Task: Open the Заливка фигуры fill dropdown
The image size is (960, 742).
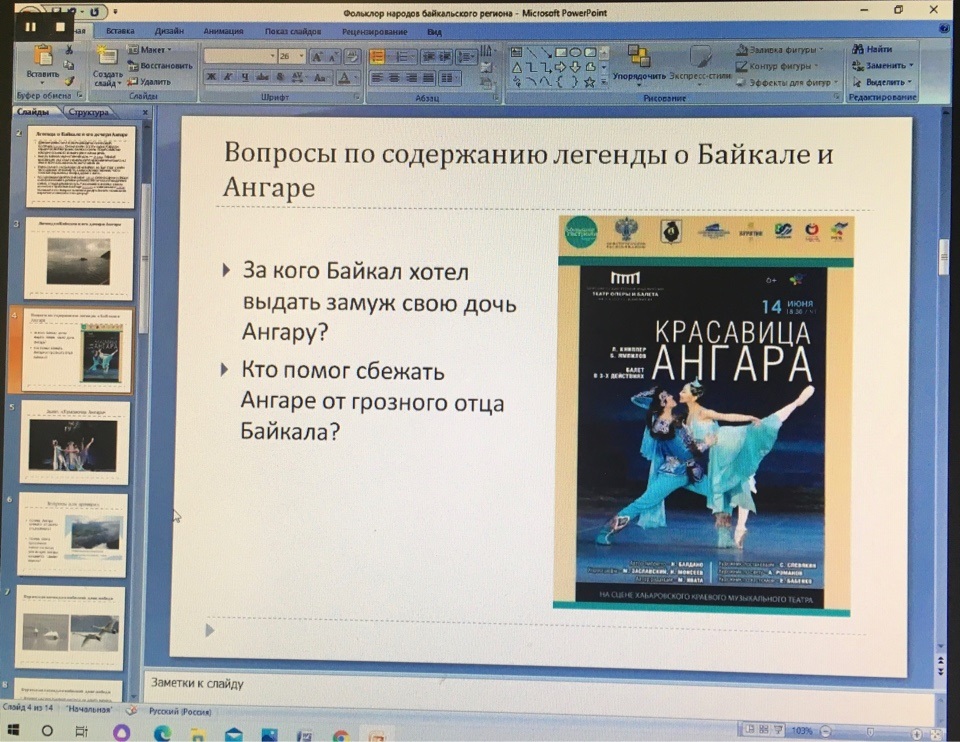Action: click(x=786, y=49)
